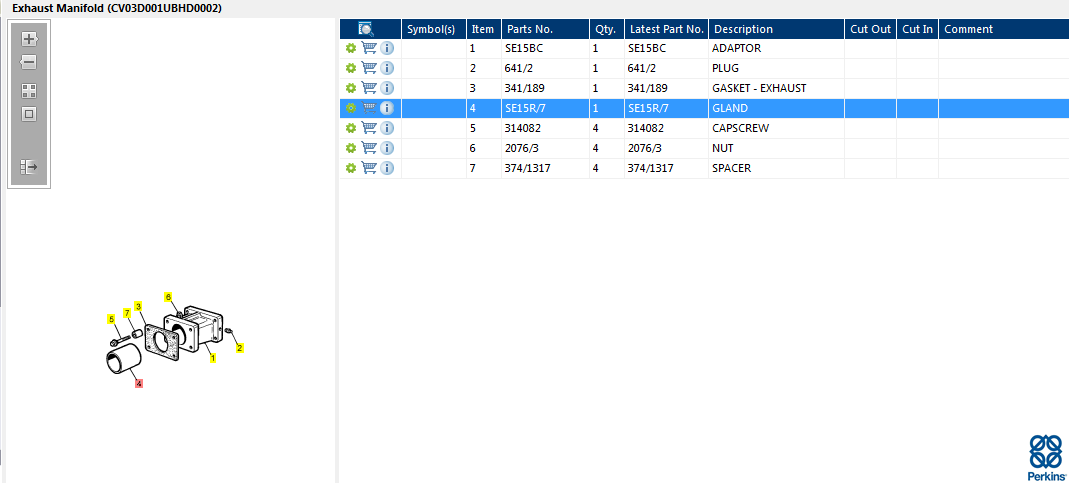This screenshot has width=1069, height=483.
Task: Click gear icon for ADAPTOR row
Action: click(x=350, y=48)
